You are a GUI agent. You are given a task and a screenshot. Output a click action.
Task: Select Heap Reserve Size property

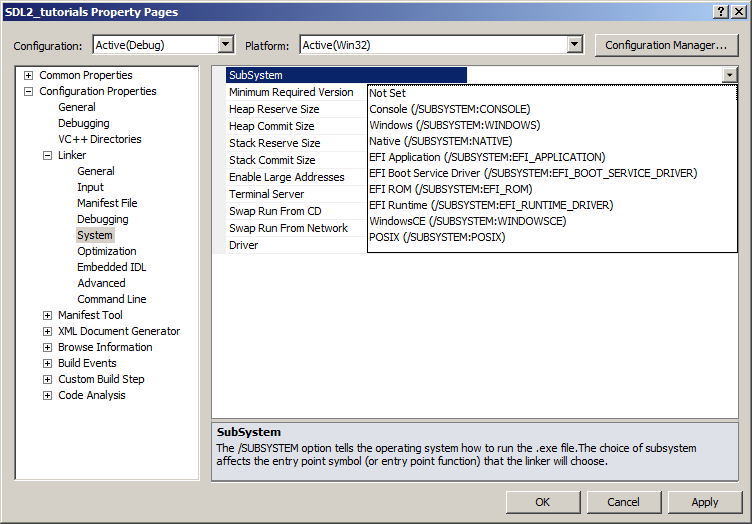click(296, 109)
